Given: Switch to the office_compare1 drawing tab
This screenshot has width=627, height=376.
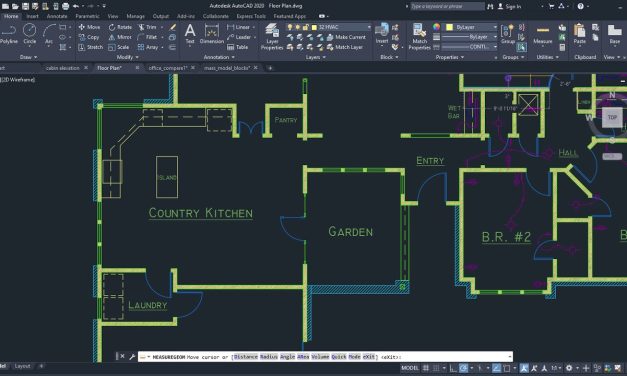Looking at the screenshot, I should point(168,68).
